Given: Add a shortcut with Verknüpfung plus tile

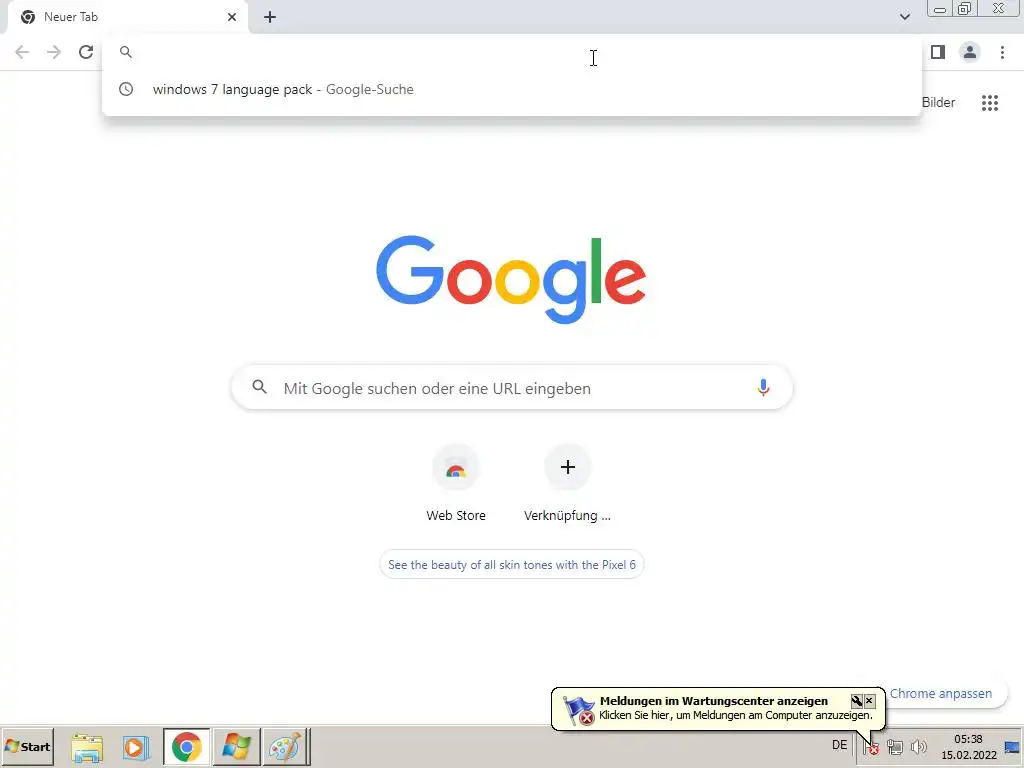Looking at the screenshot, I should (x=568, y=468).
